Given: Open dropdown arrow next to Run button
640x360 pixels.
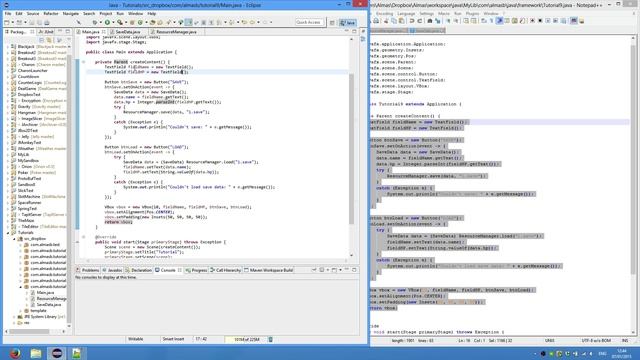Looking at the screenshot, I should tap(112, 23).
